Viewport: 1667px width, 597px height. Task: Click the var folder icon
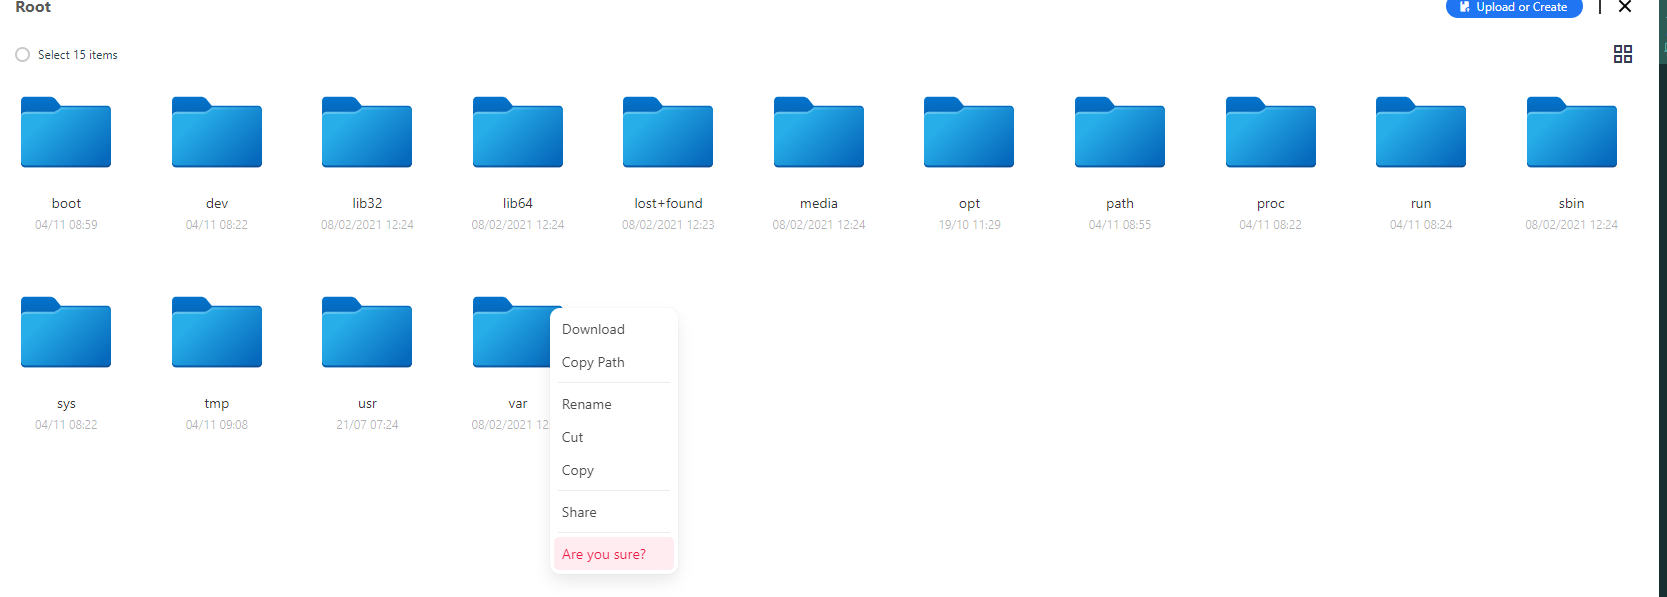511,332
